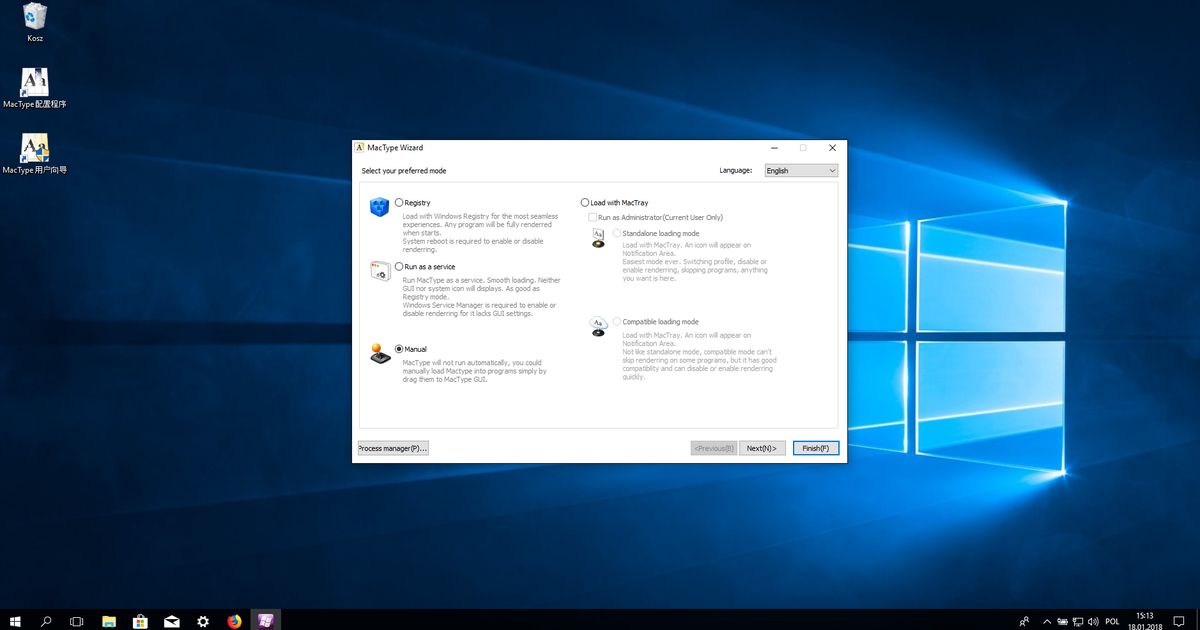The height and width of the screenshot is (630, 1200).
Task: Launch Firefox from the taskbar
Action: click(234, 621)
